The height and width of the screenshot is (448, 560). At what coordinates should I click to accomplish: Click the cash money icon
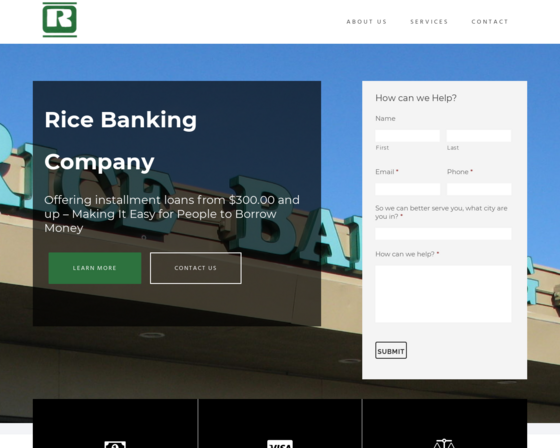coord(115,444)
